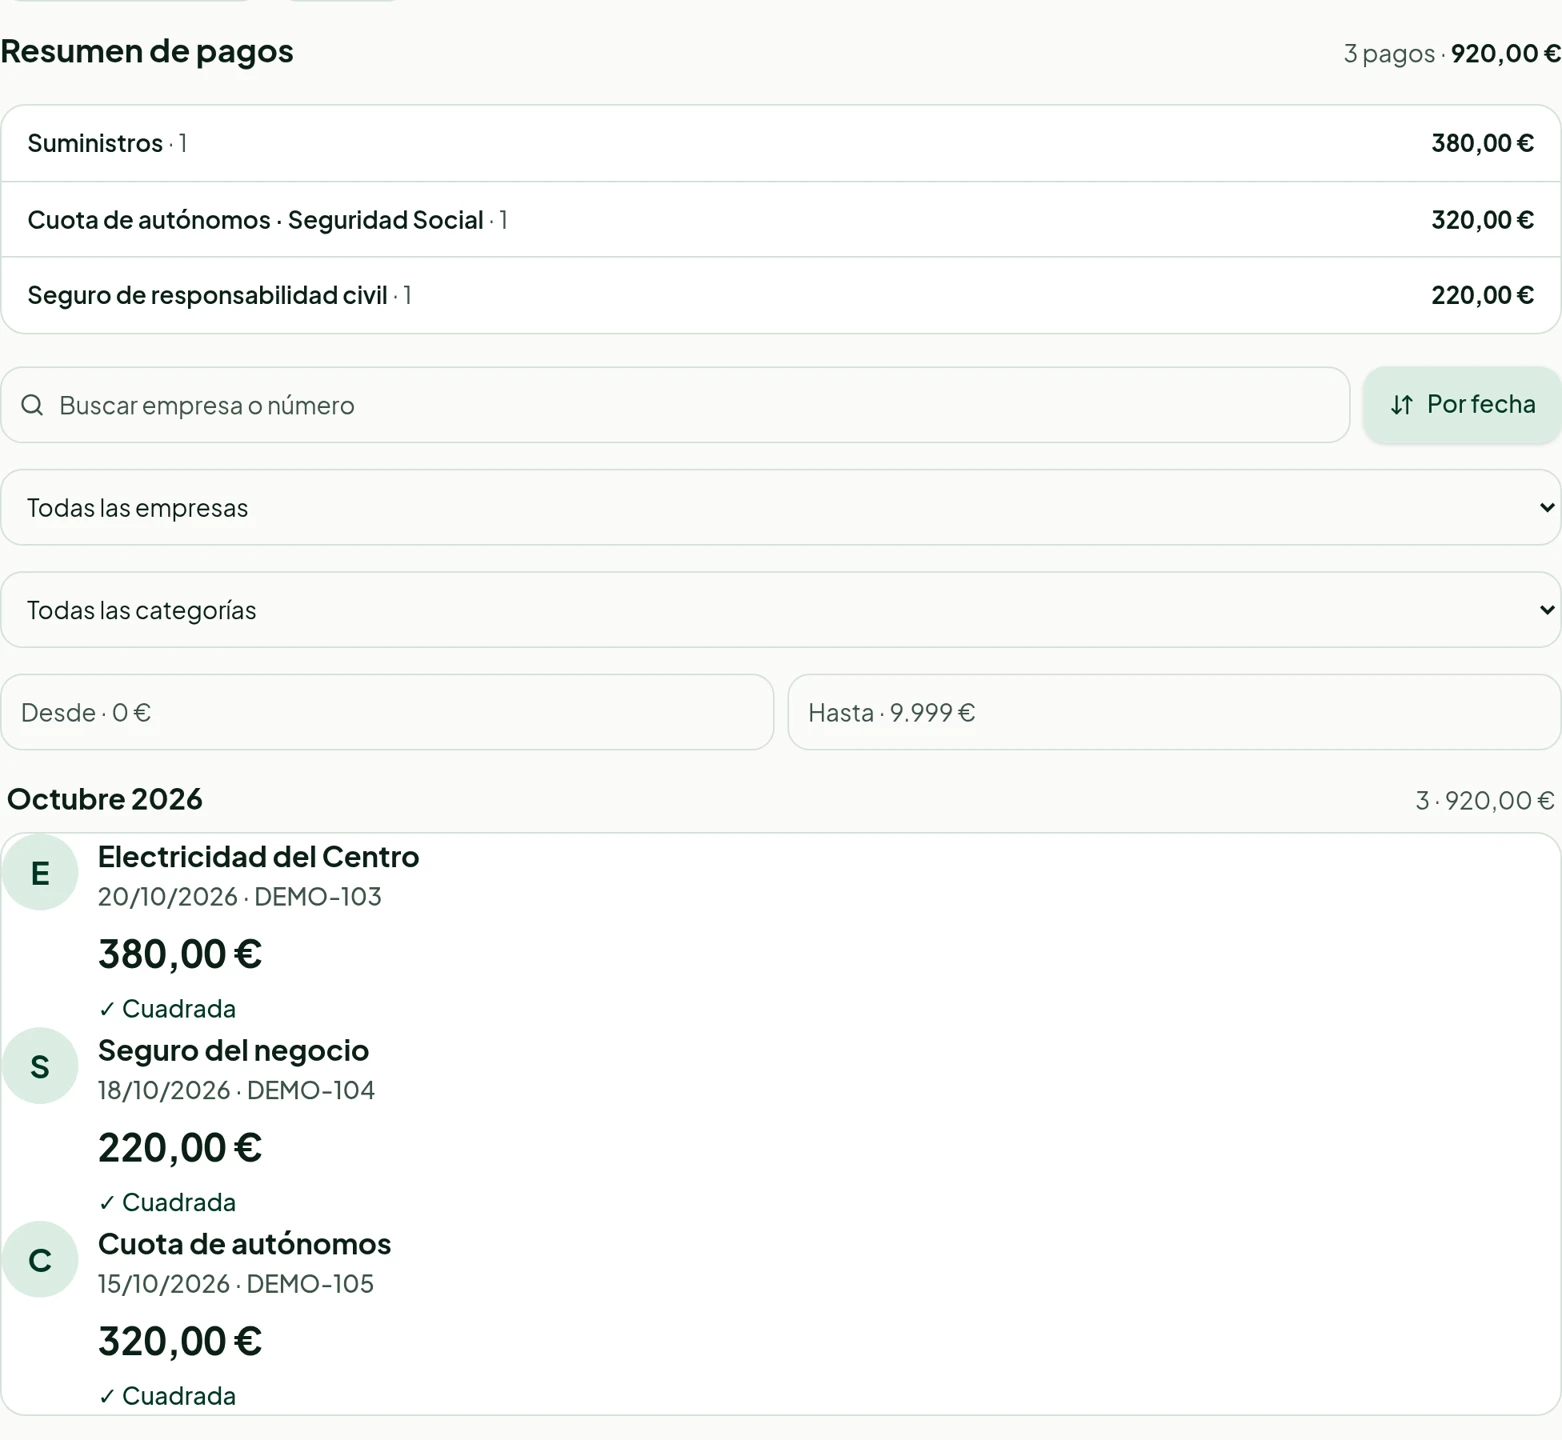Click 20/10/2026 · DEMO-103 reference
Image resolution: width=1562 pixels, height=1440 pixels.
(240, 896)
